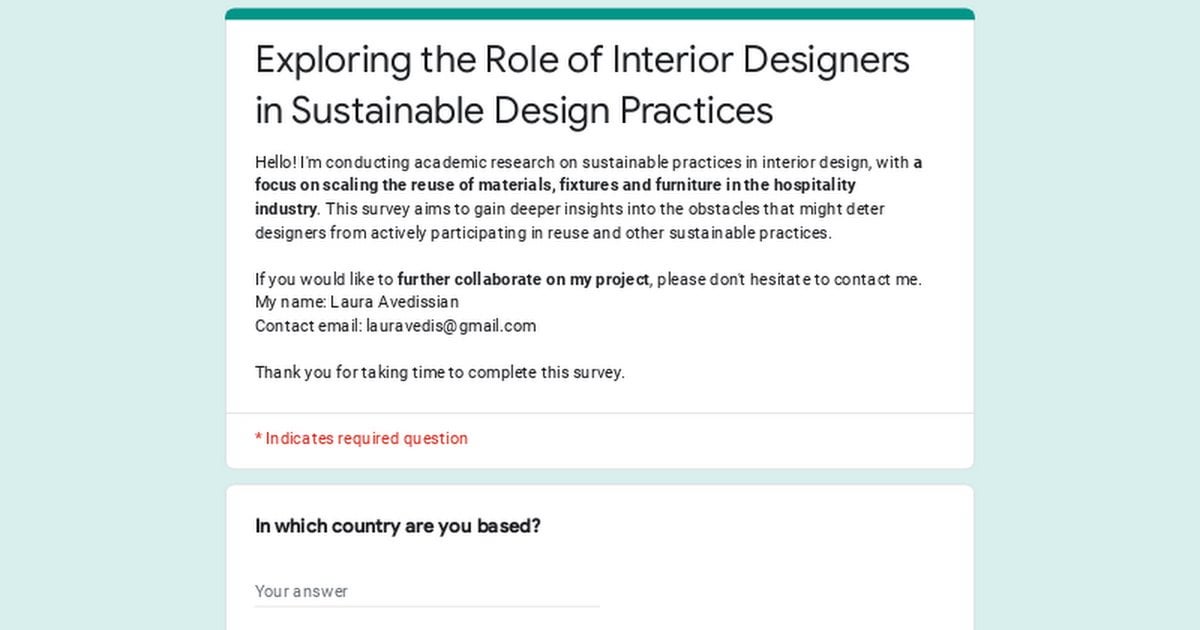Click the bold word "industry" in the description

pos(286,209)
